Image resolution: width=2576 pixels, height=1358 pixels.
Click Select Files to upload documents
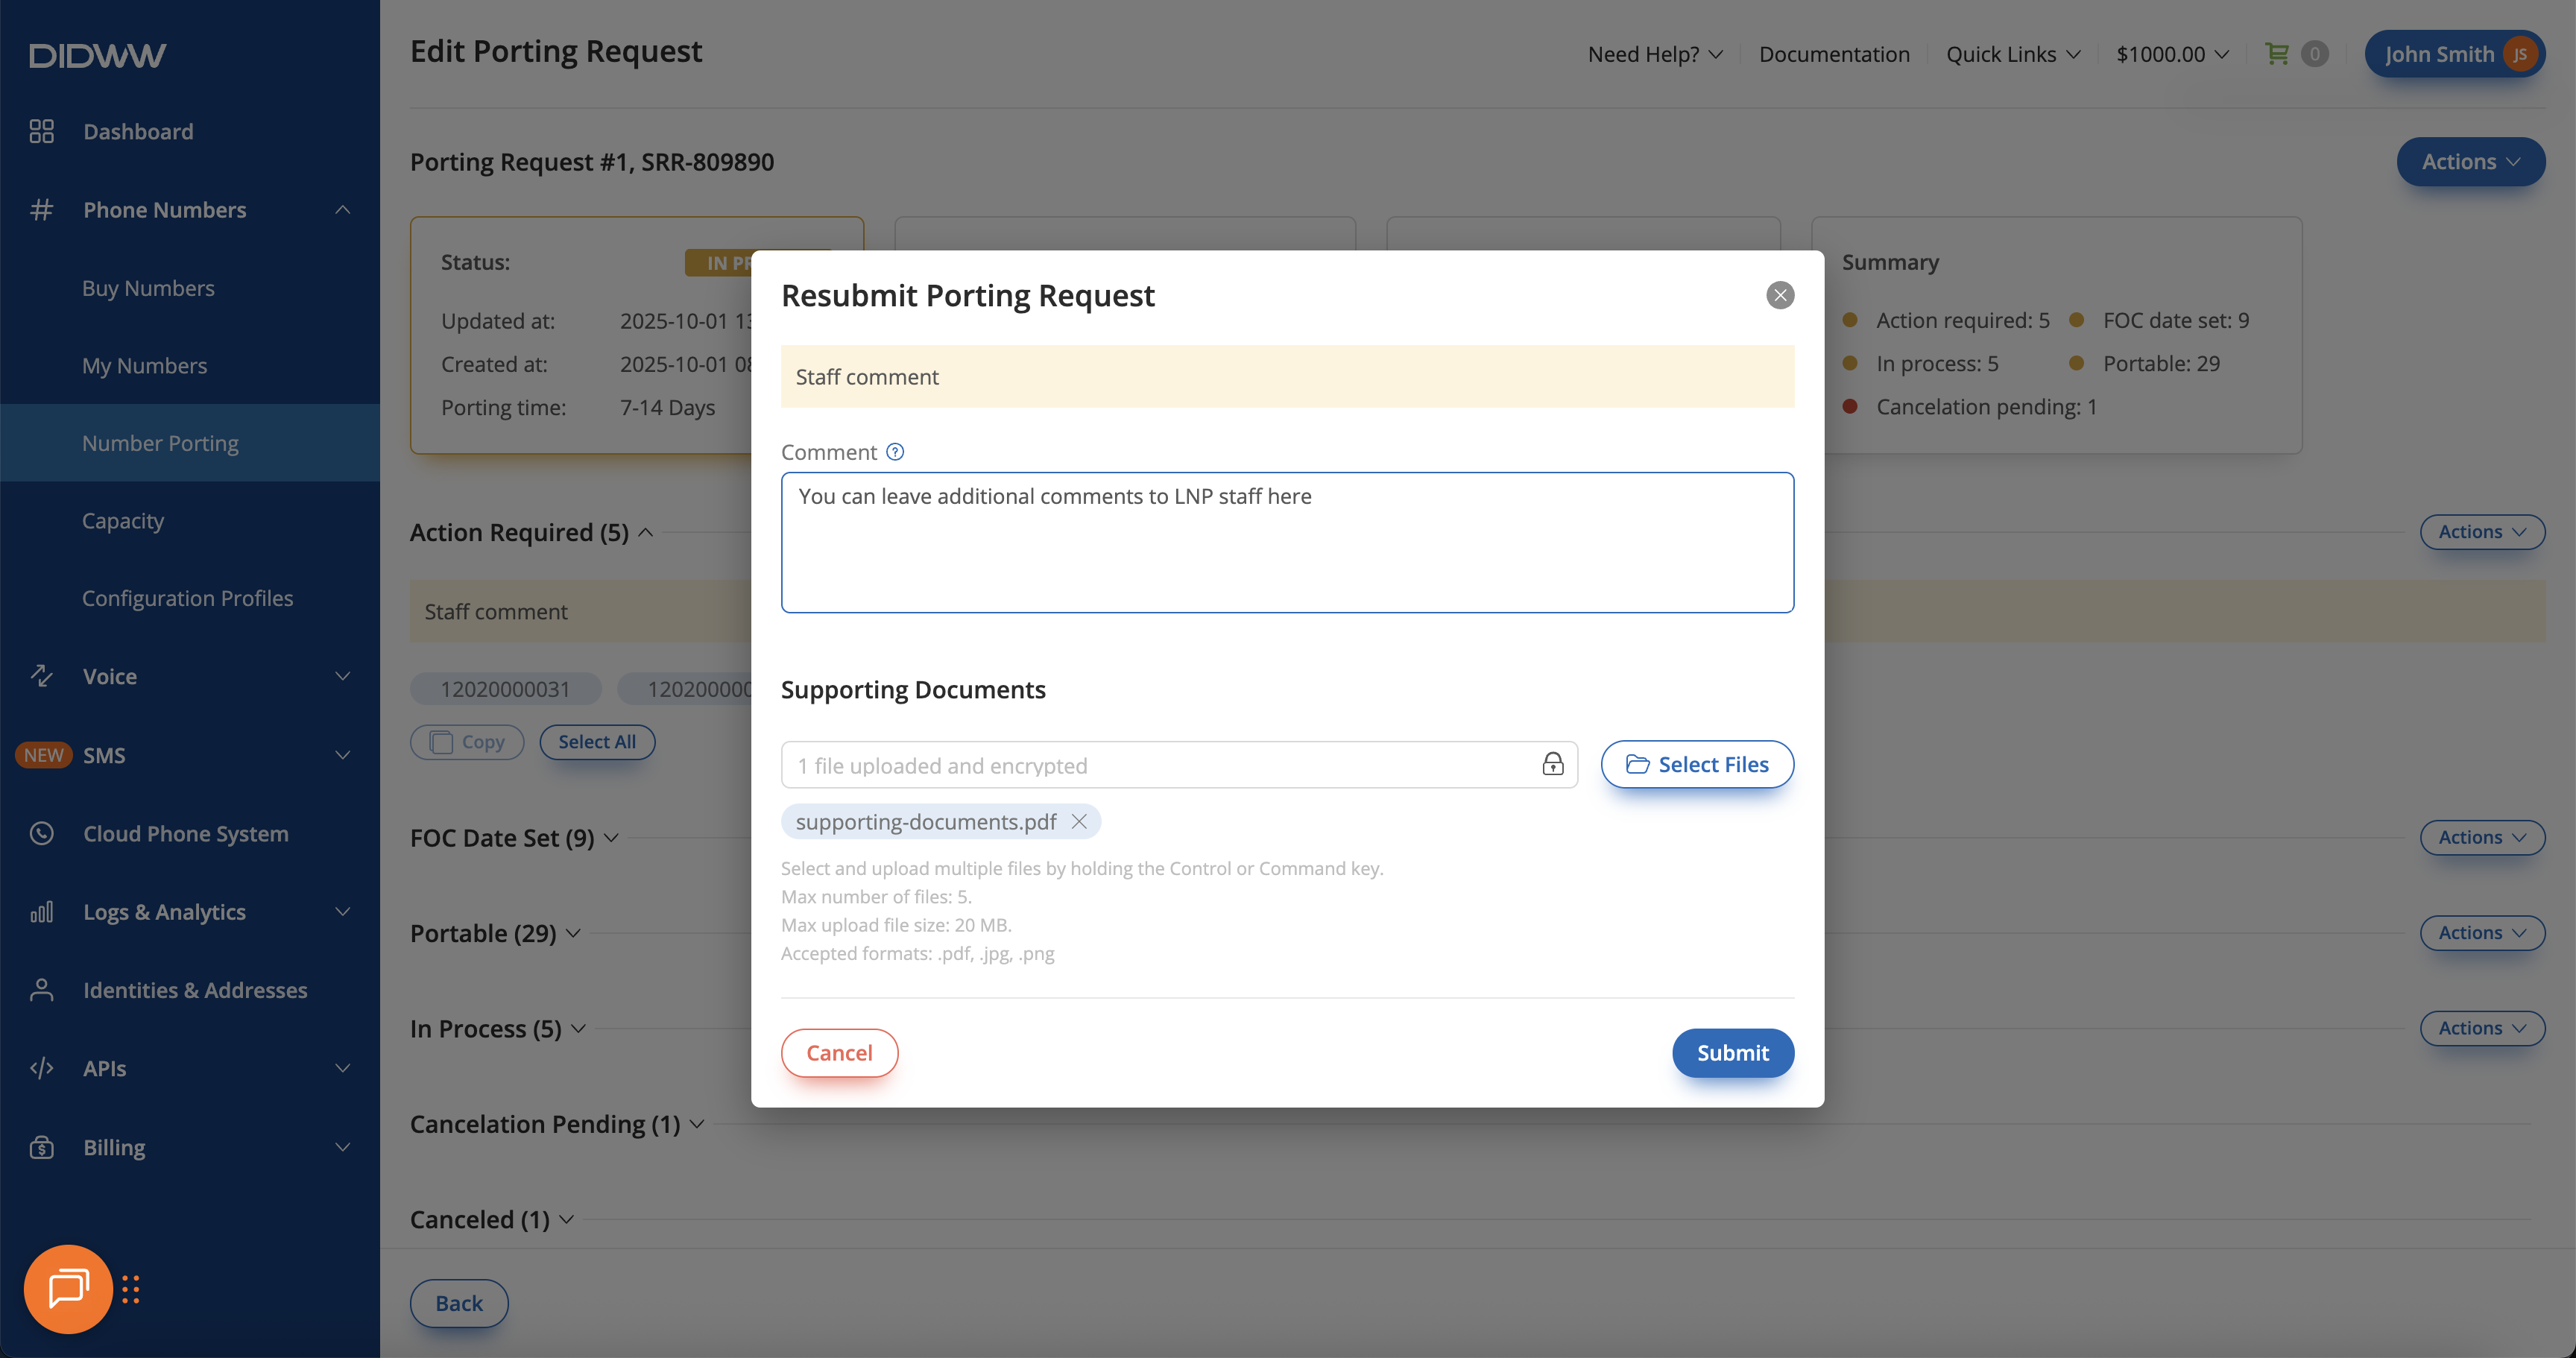coord(1697,765)
